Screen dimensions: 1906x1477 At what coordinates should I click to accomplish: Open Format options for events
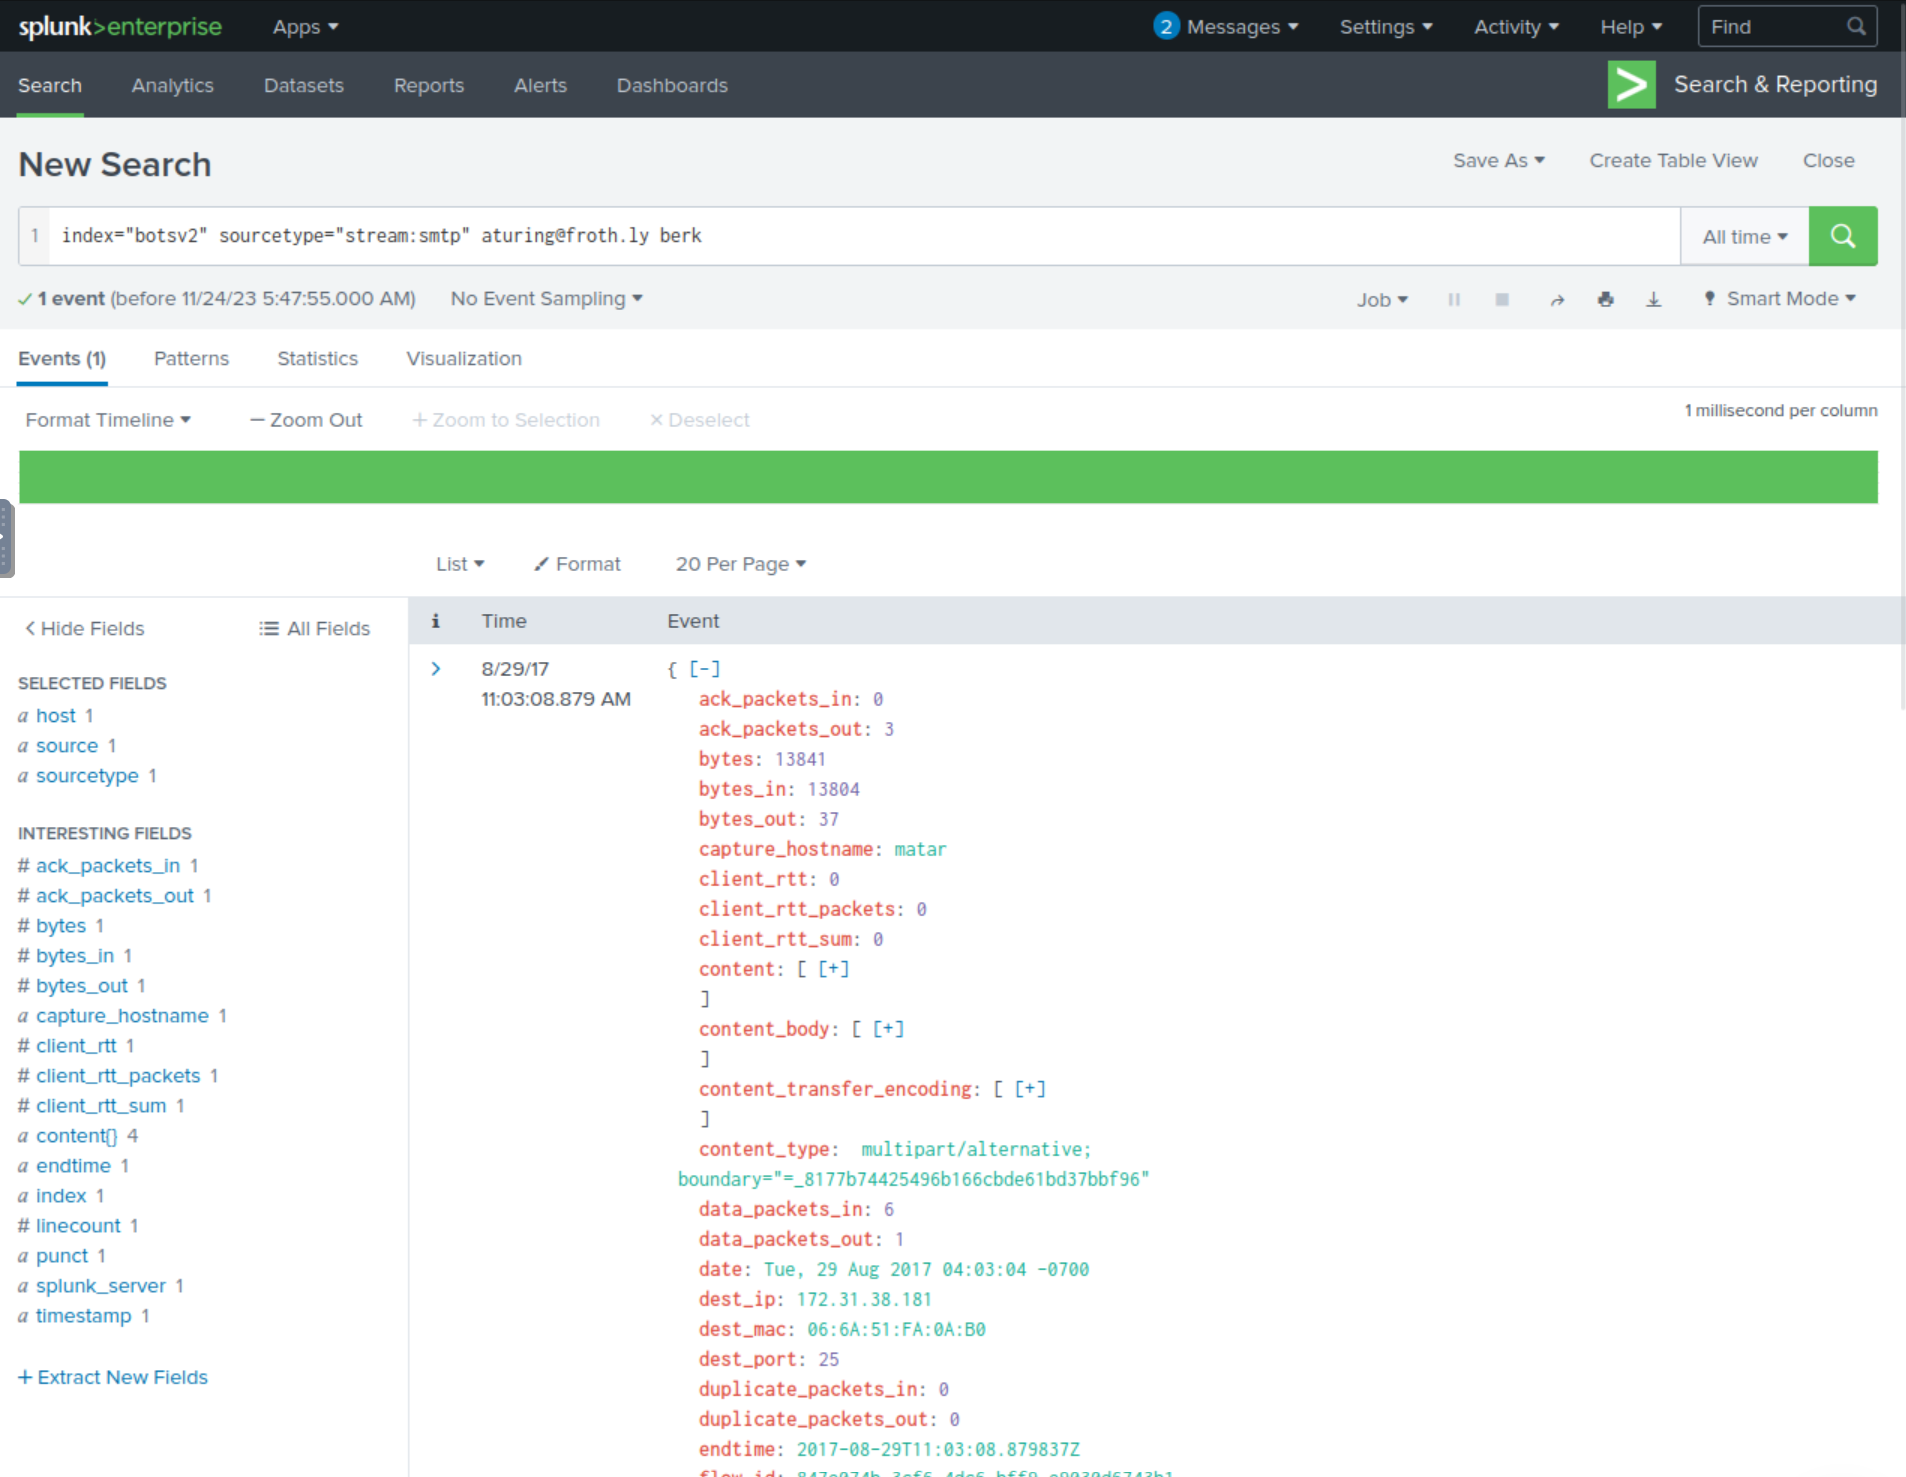(x=577, y=564)
